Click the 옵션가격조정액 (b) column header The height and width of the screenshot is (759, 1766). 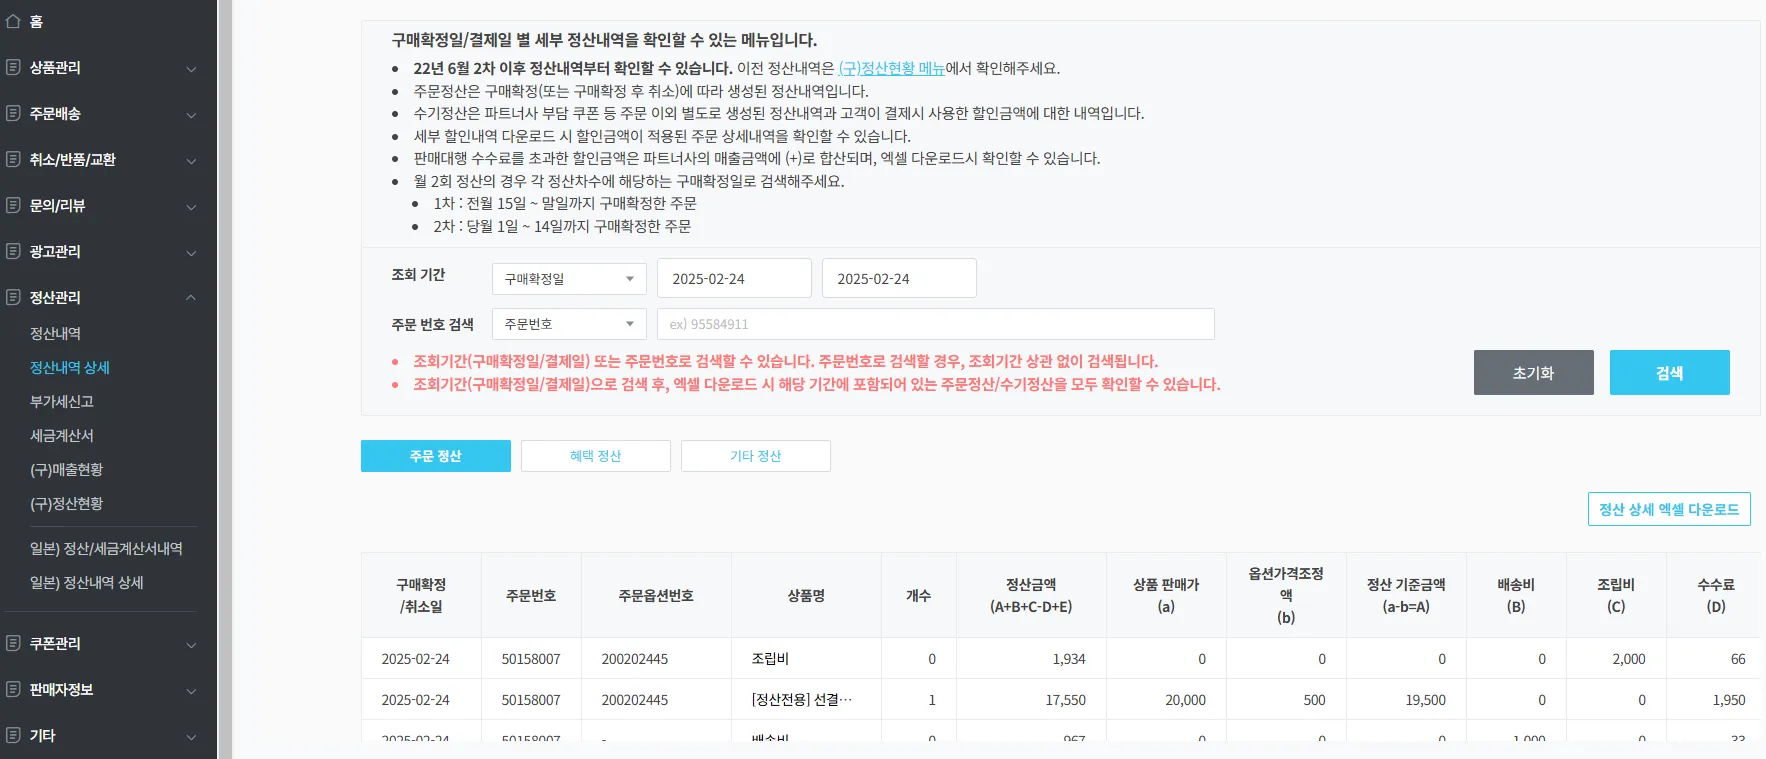tap(1286, 595)
